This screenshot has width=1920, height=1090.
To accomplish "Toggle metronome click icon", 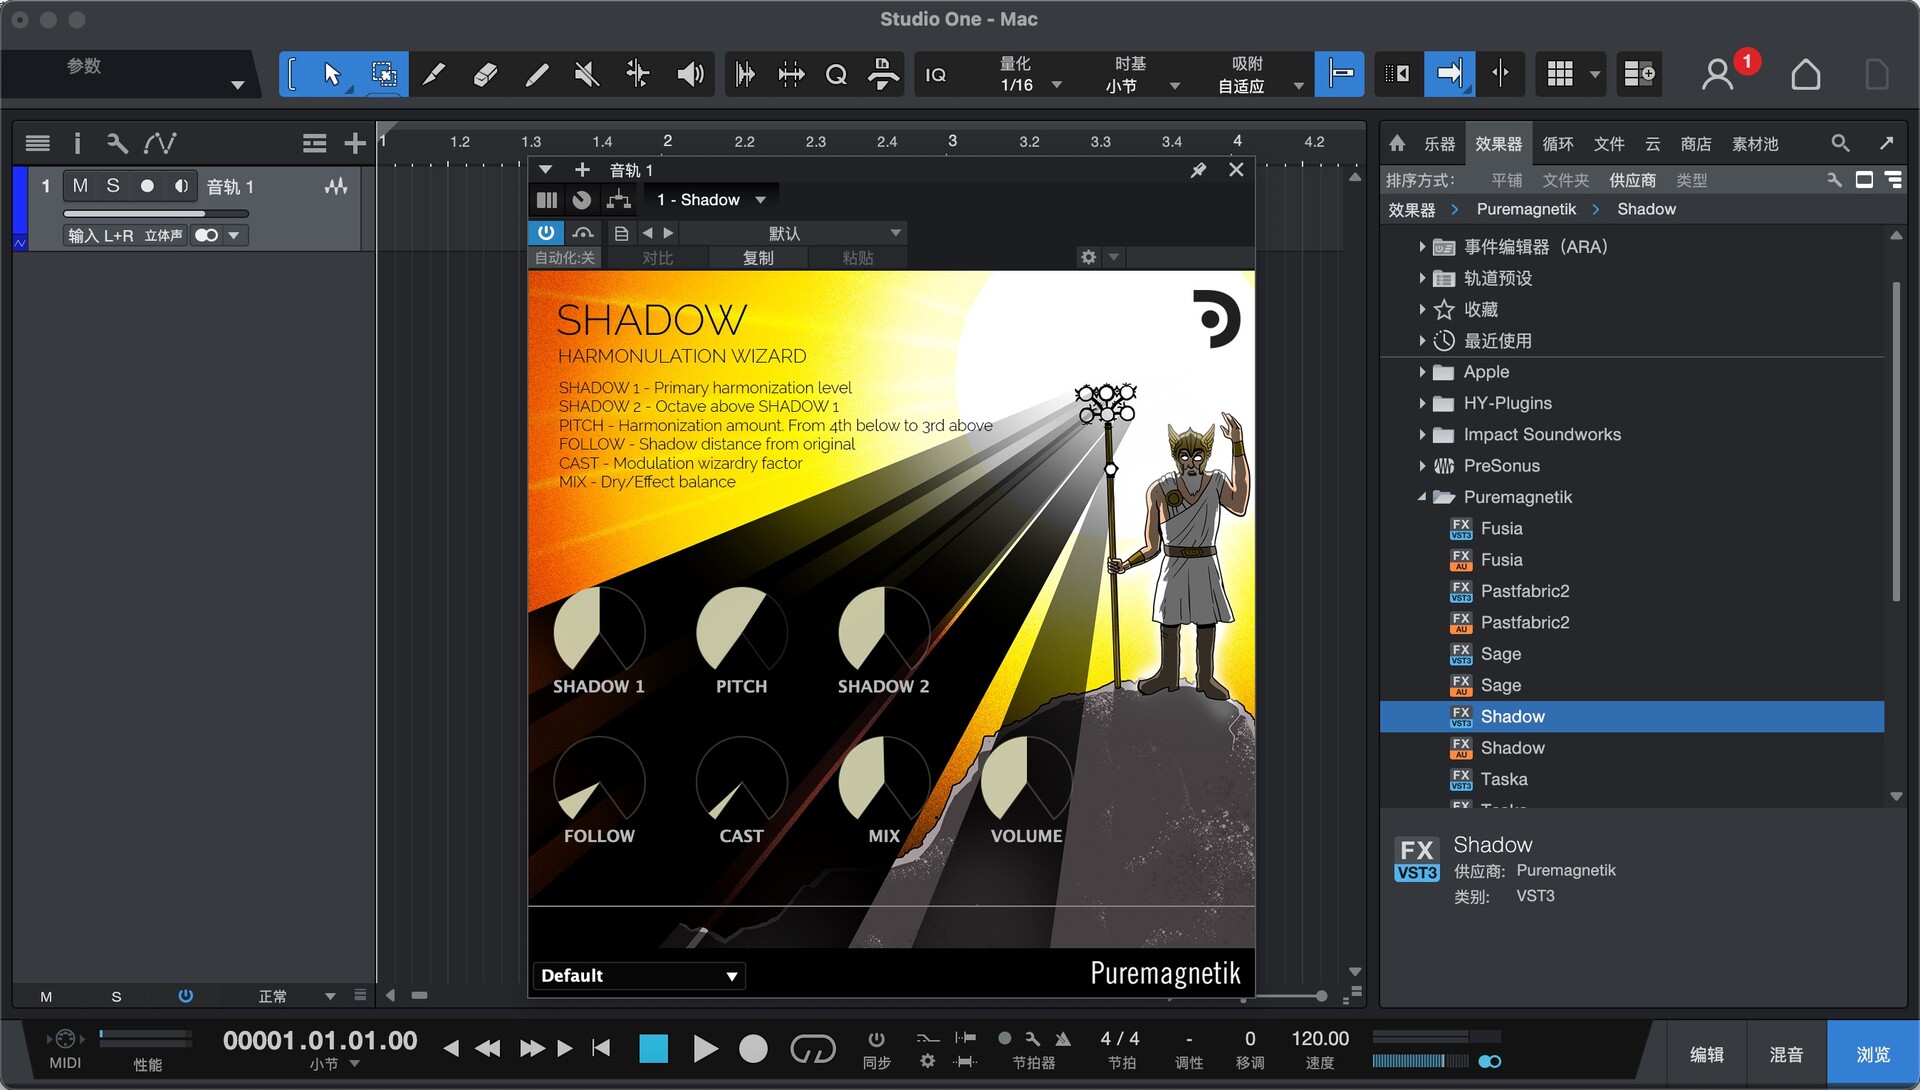I will [x=1063, y=1039].
